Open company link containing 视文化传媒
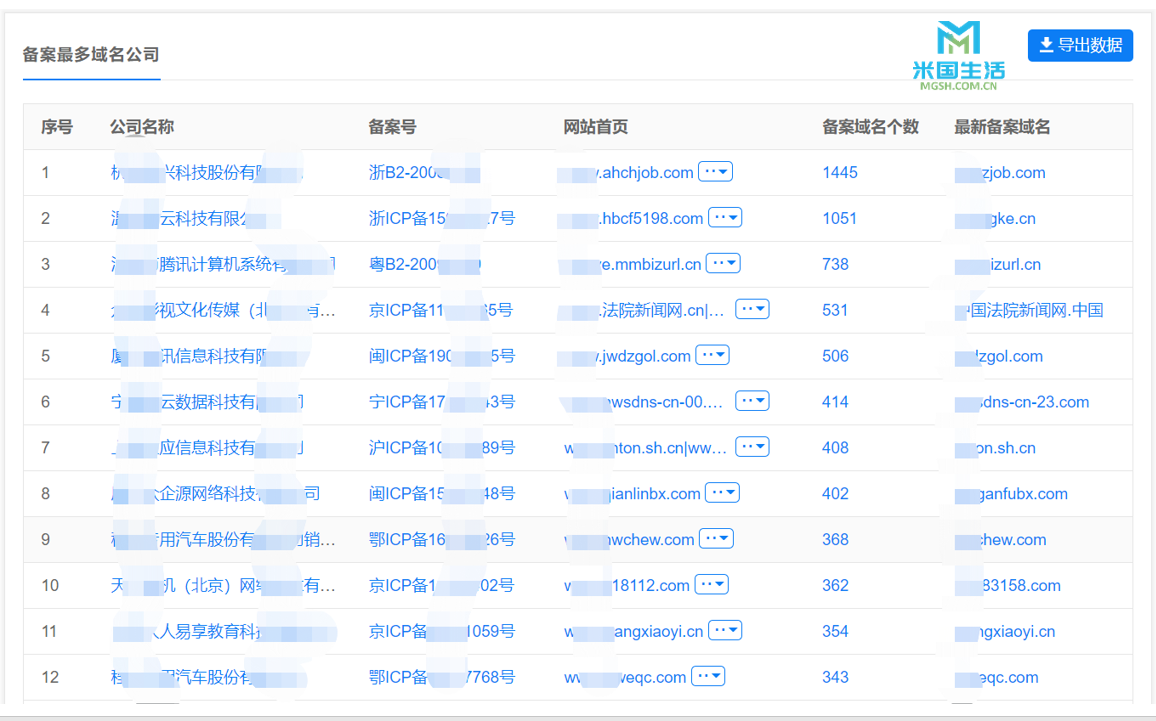The height and width of the screenshot is (721, 1156). click(223, 310)
